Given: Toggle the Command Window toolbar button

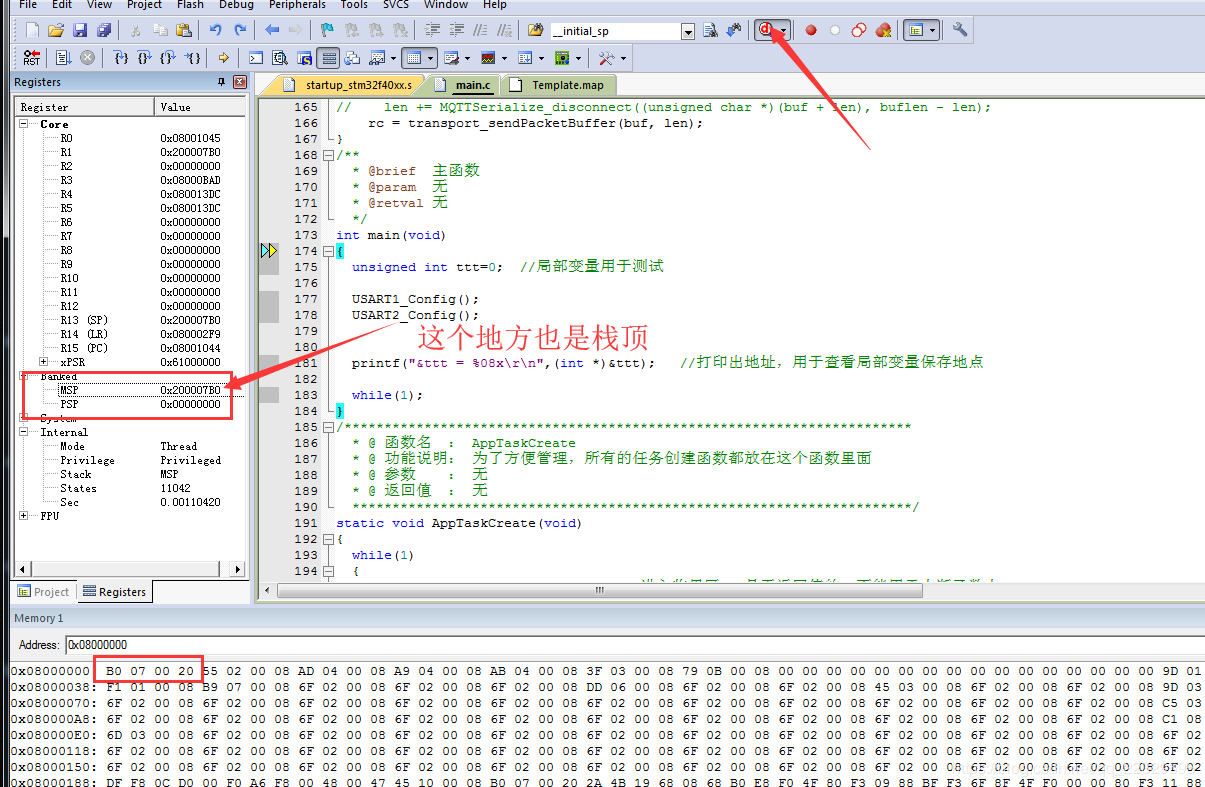Looking at the screenshot, I should tap(256, 58).
